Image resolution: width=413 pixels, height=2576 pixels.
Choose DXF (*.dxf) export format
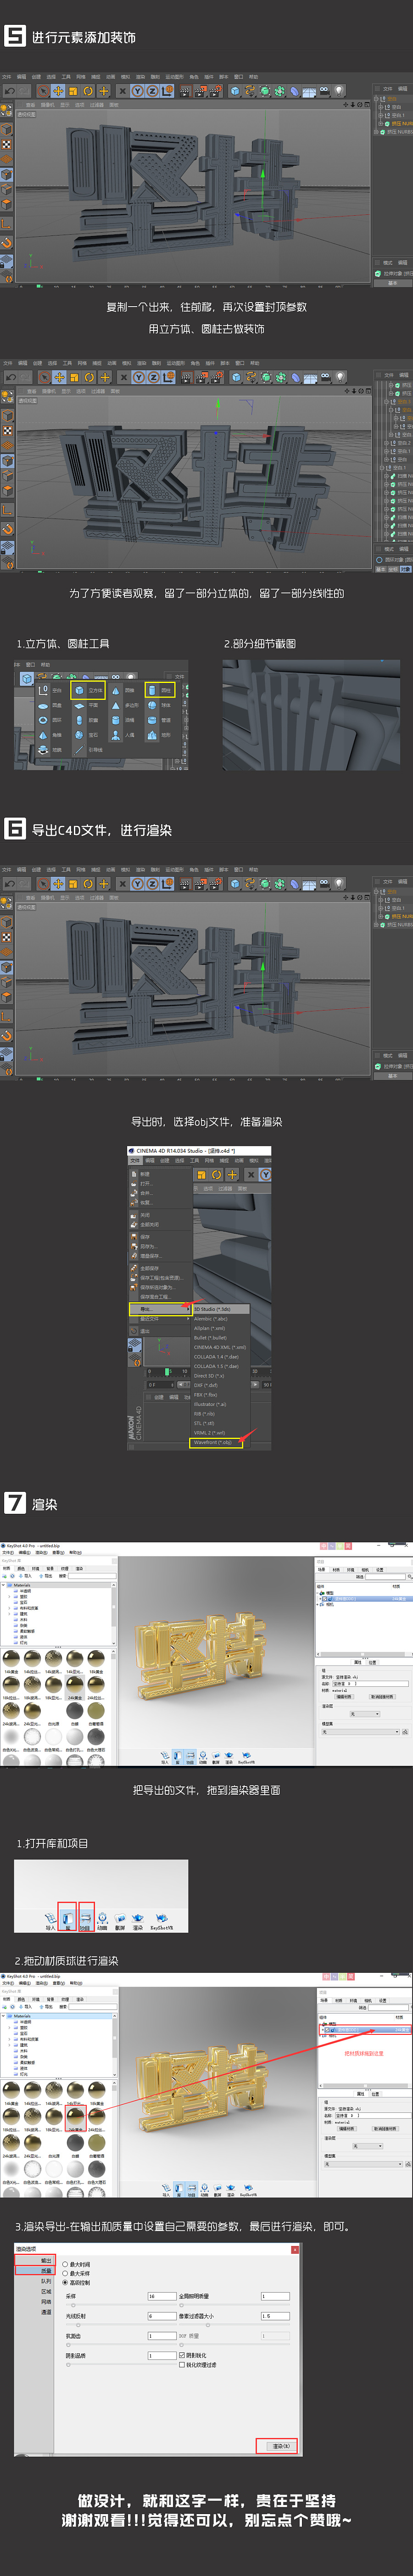pos(219,1385)
